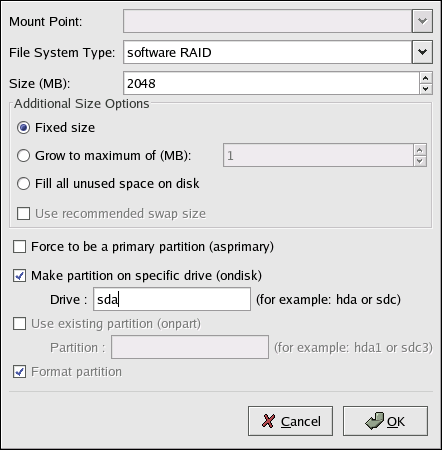
Task: Increase Size (MB) with up arrow
Action: 426,78
